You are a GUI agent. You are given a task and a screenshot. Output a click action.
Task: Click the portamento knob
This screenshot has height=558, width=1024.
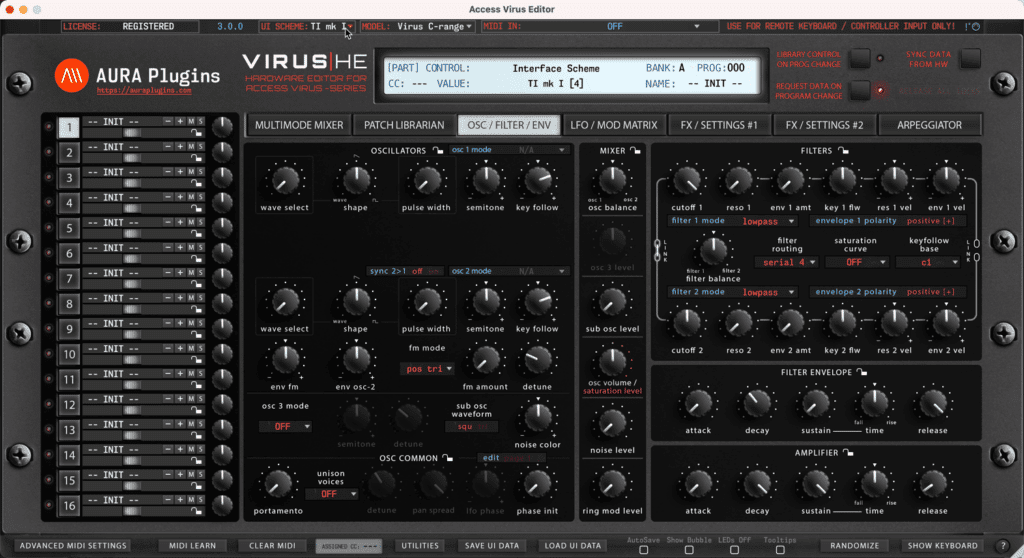pos(278,484)
